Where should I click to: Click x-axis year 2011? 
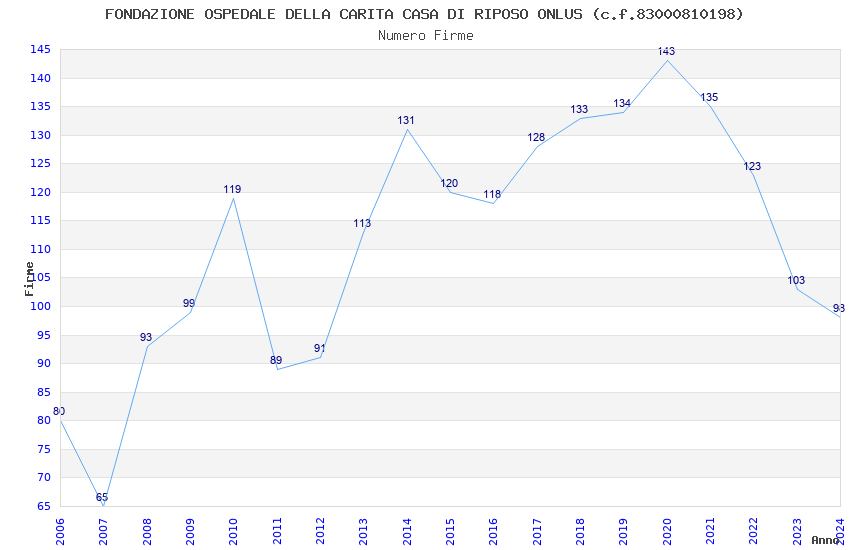[x=276, y=531]
